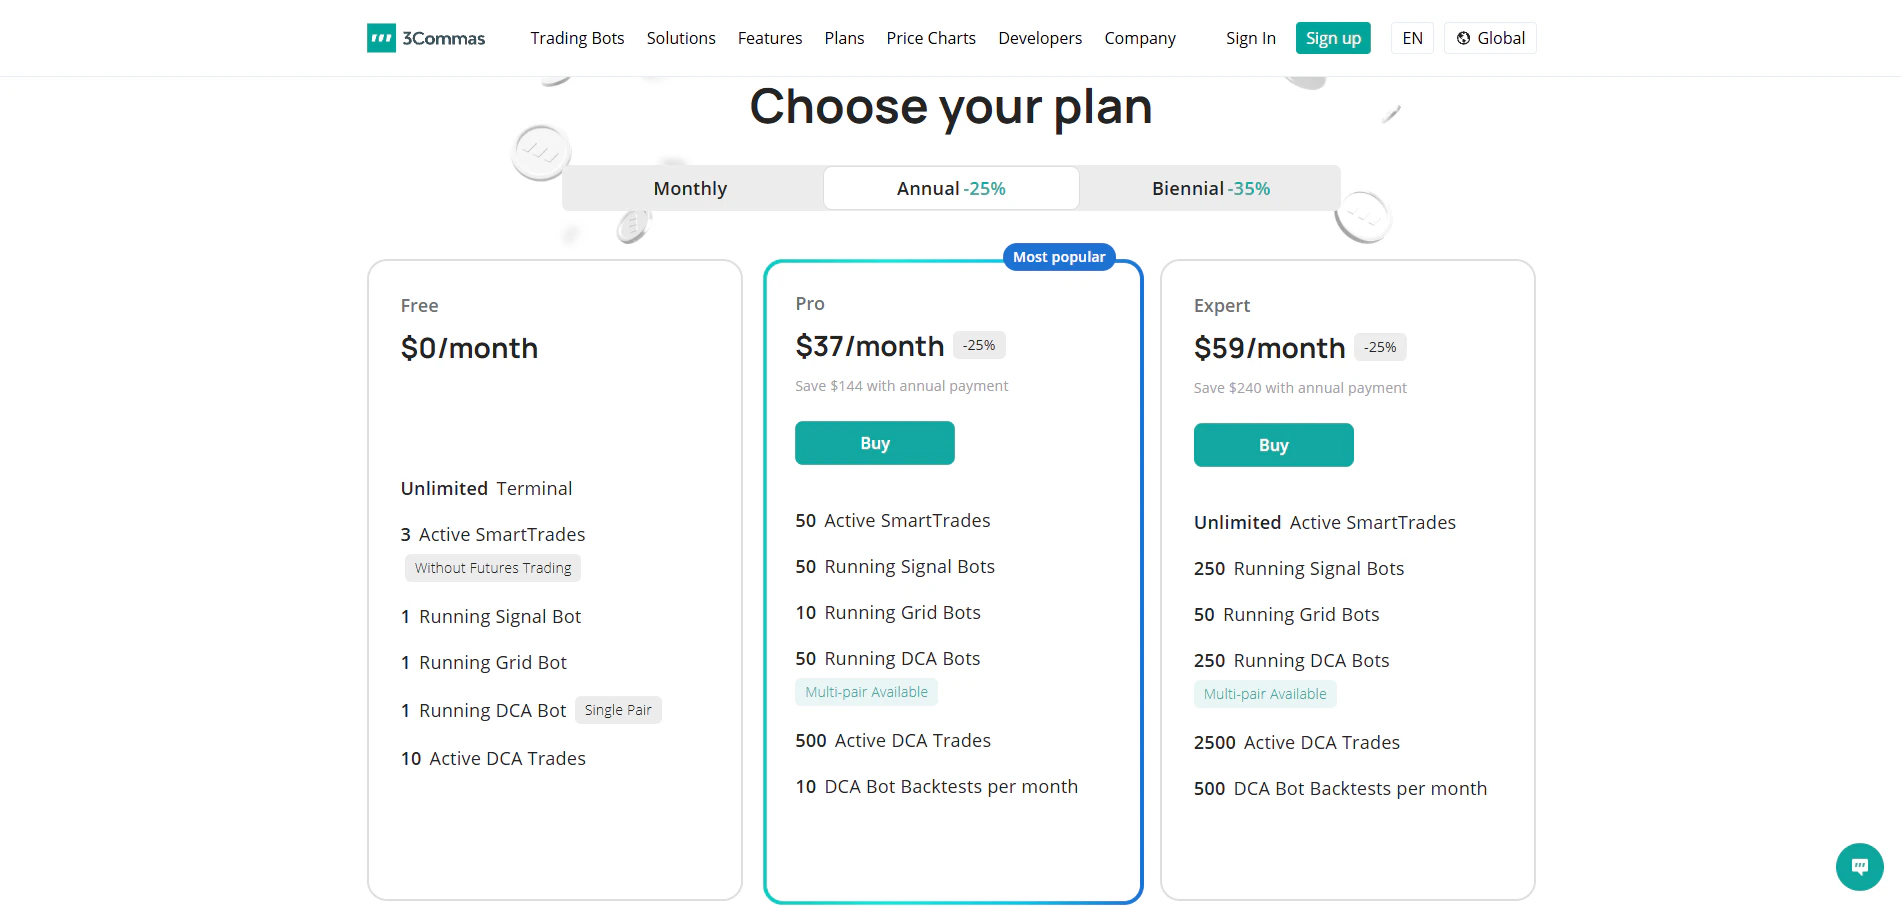Click the 3Commas logo icon

click(x=381, y=38)
